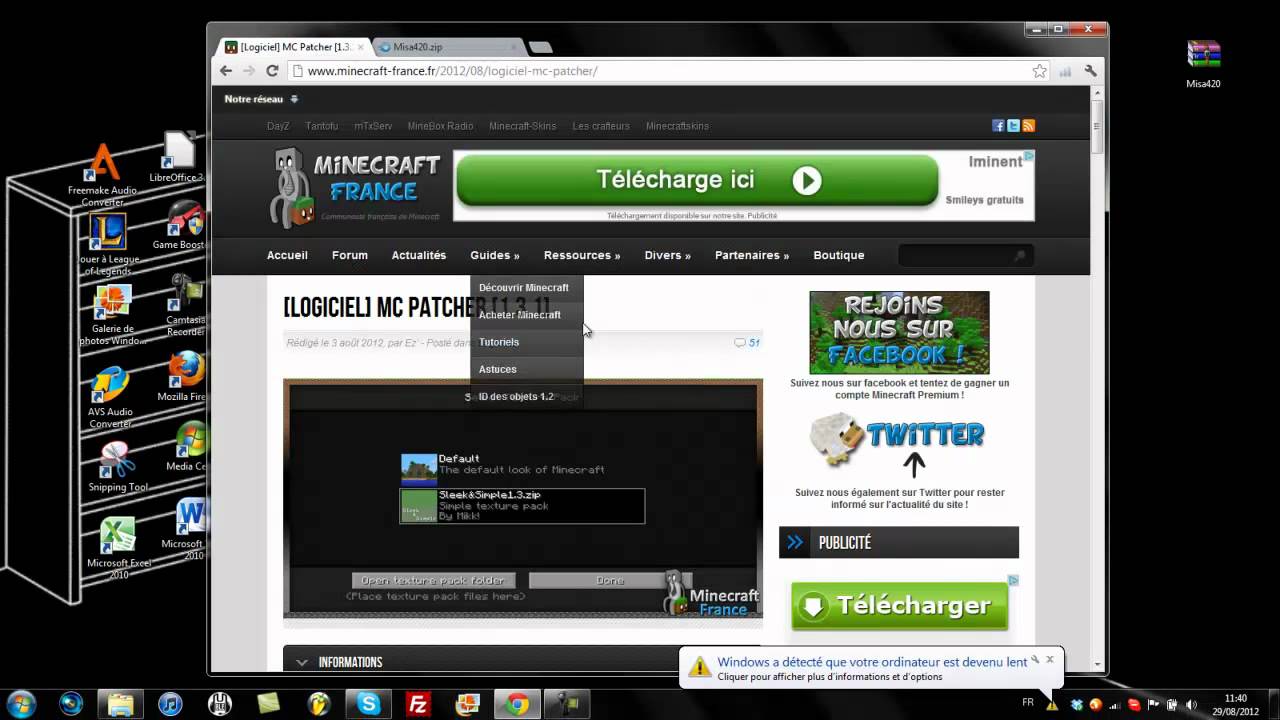The height and width of the screenshot is (720, 1280).
Task: Click Chrome's reload page icon
Action: (272, 71)
